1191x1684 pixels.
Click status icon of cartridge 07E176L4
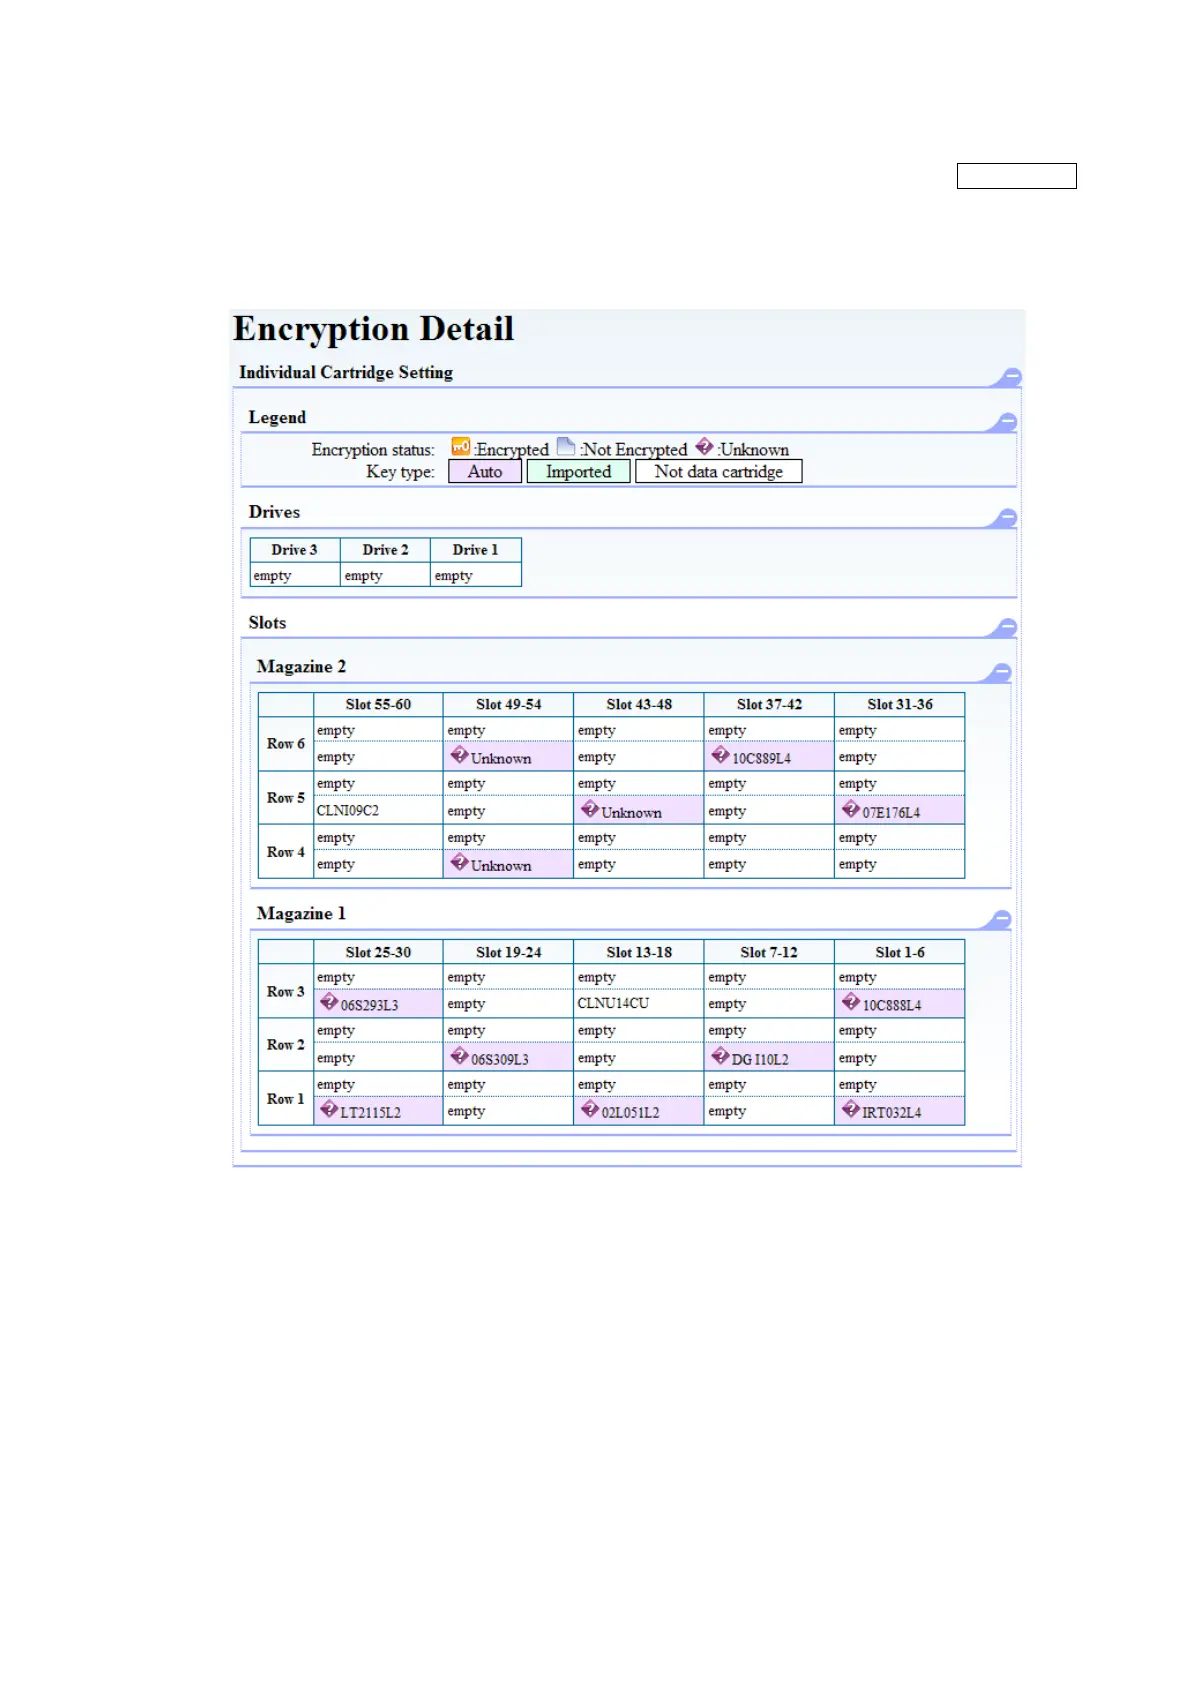click(x=851, y=809)
